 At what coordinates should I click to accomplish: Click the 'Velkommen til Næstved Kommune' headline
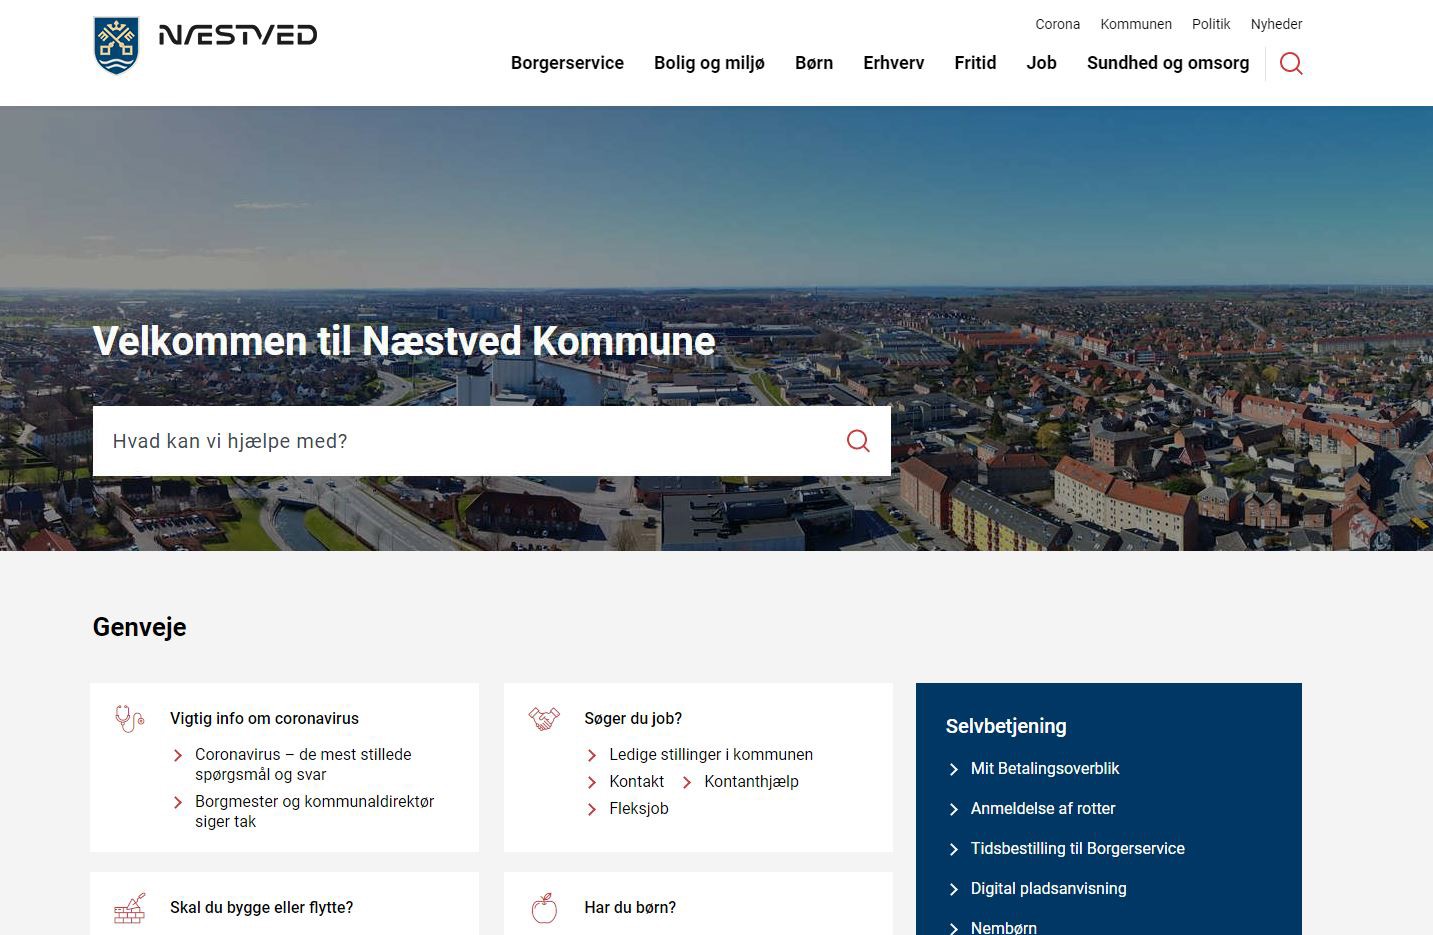pos(404,342)
